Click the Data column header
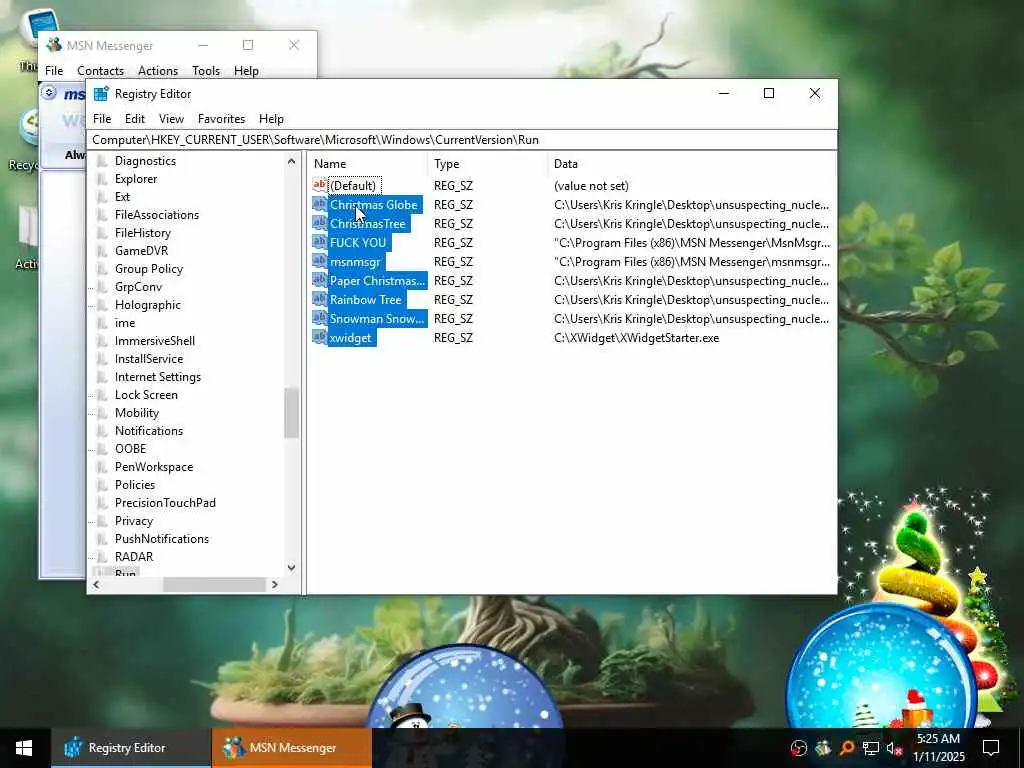The image size is (1024, 768). pos(692,164)
